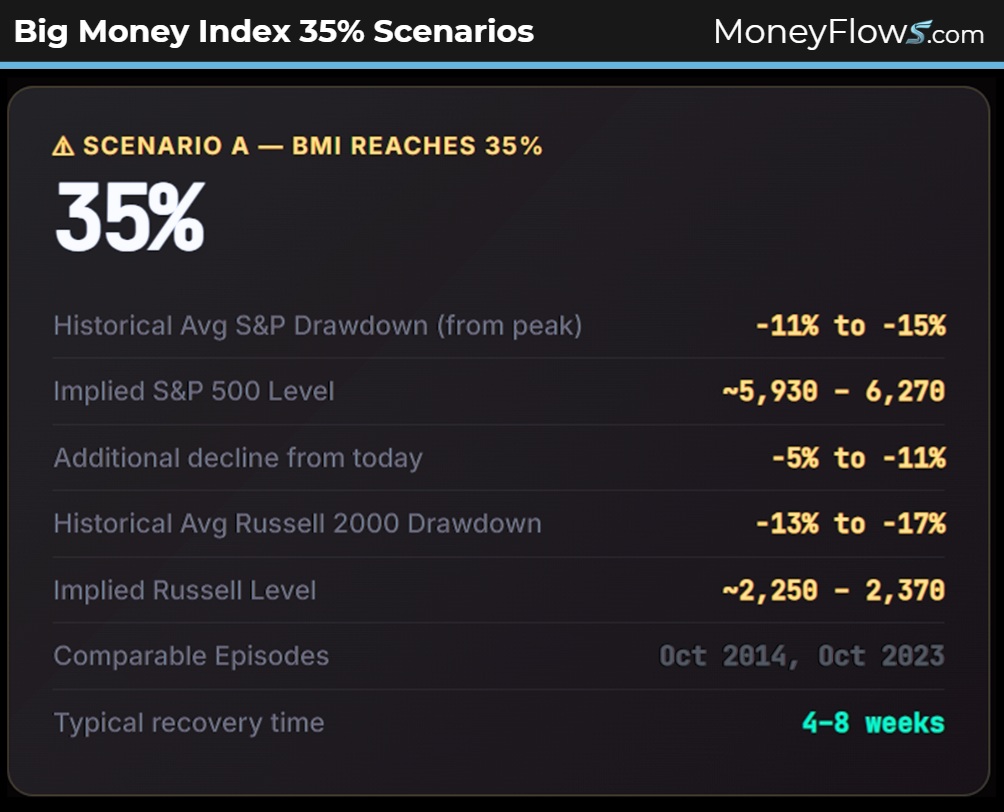Click the large 35% figure
Viewport: 1004px width, 812px height.
130,217
